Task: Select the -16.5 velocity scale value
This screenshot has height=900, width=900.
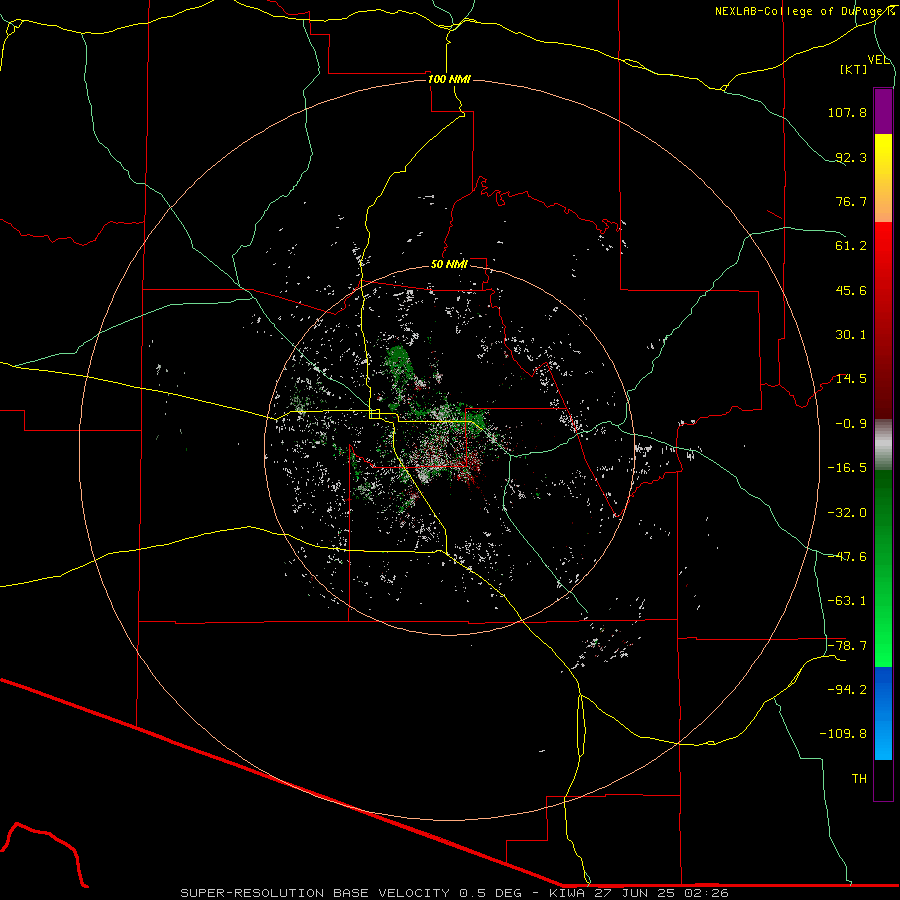Action: click(847, 468)
